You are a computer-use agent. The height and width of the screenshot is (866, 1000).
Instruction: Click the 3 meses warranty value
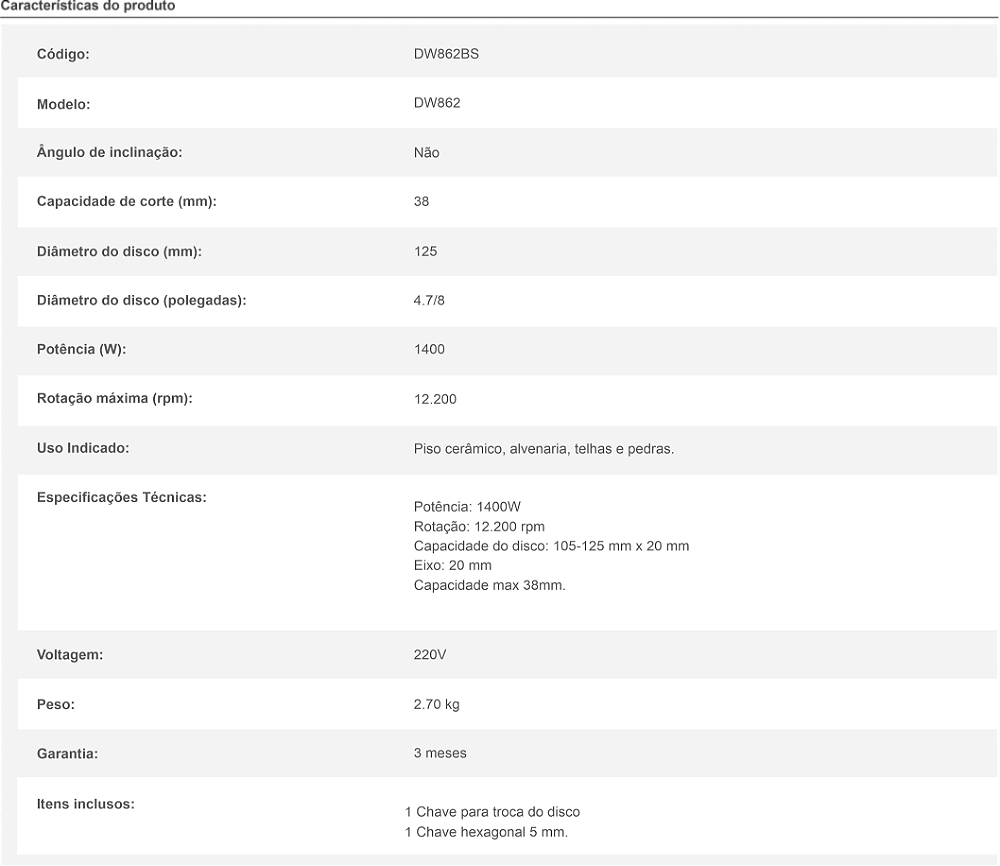click(x=440, y=753)
